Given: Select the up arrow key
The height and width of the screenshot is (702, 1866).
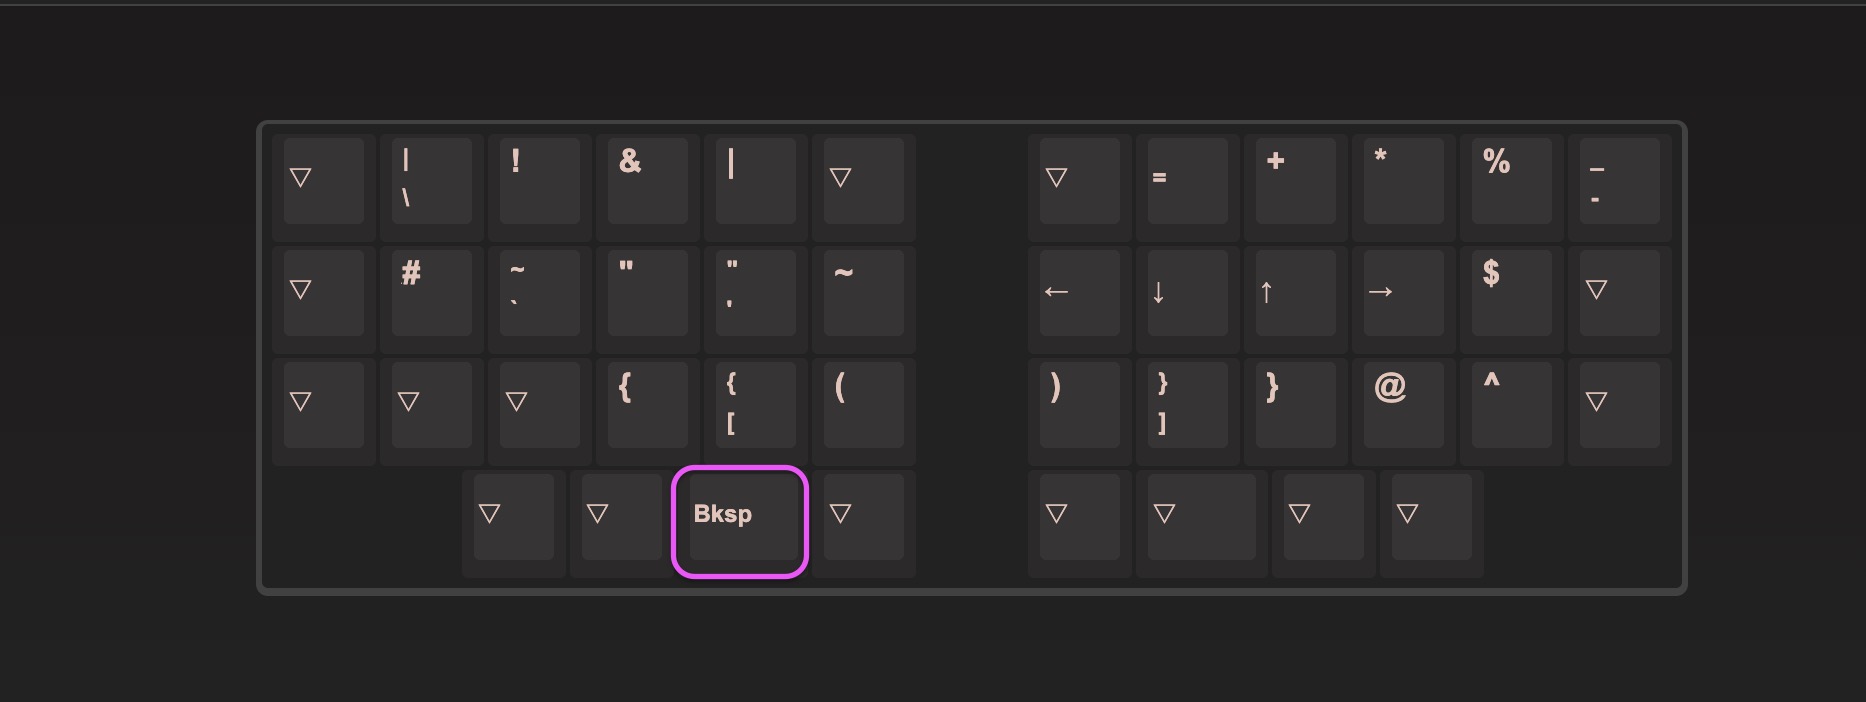Looking at the screenshot, I should 1295,293.
